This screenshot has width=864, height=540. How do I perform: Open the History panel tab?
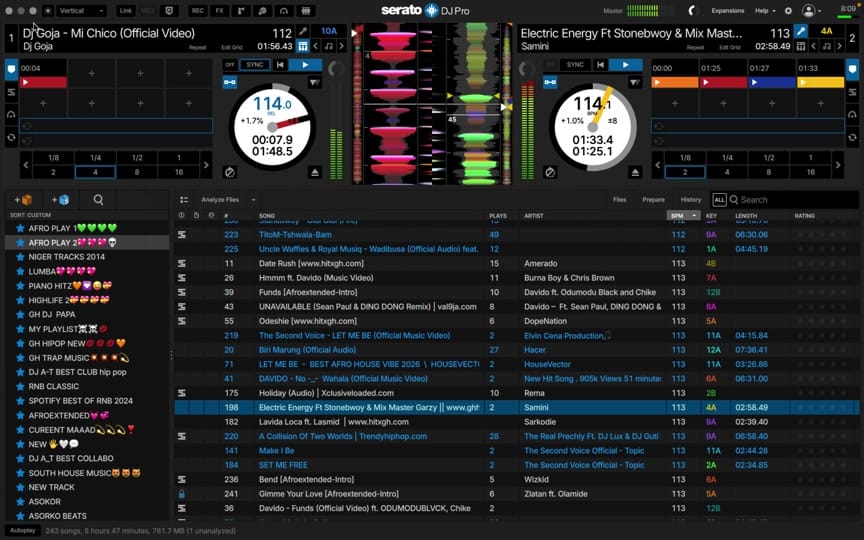tap(690, 200)
